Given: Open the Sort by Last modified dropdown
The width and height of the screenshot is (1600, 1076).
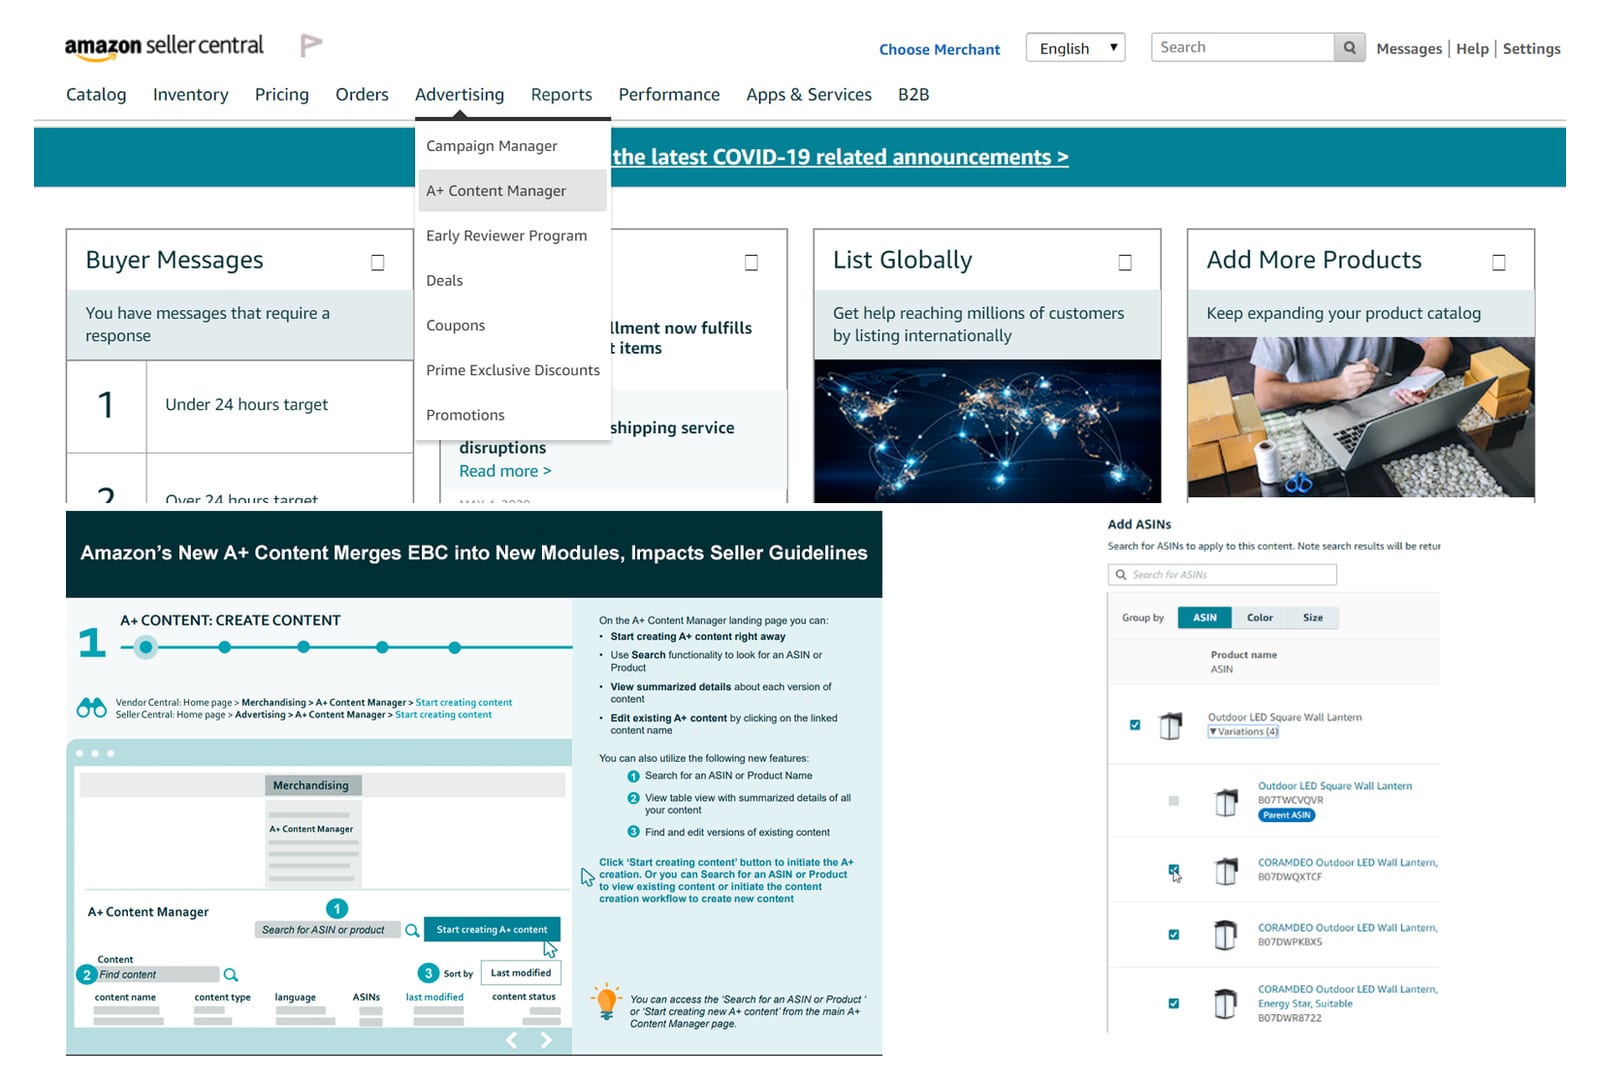Looking at the screenshot, I should pyautogui.click(x=521, y=973).
